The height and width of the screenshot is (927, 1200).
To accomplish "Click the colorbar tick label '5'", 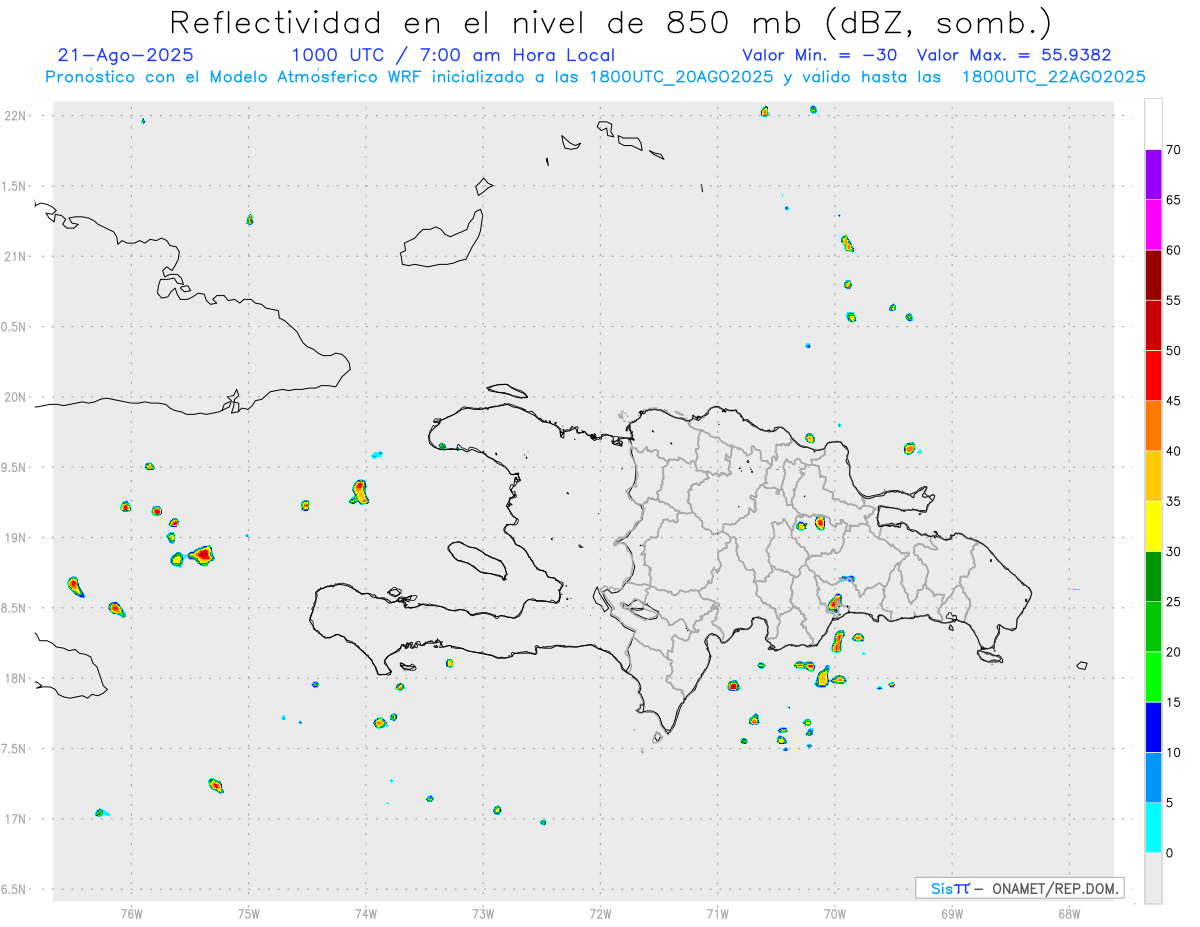I will (1169, 803).
